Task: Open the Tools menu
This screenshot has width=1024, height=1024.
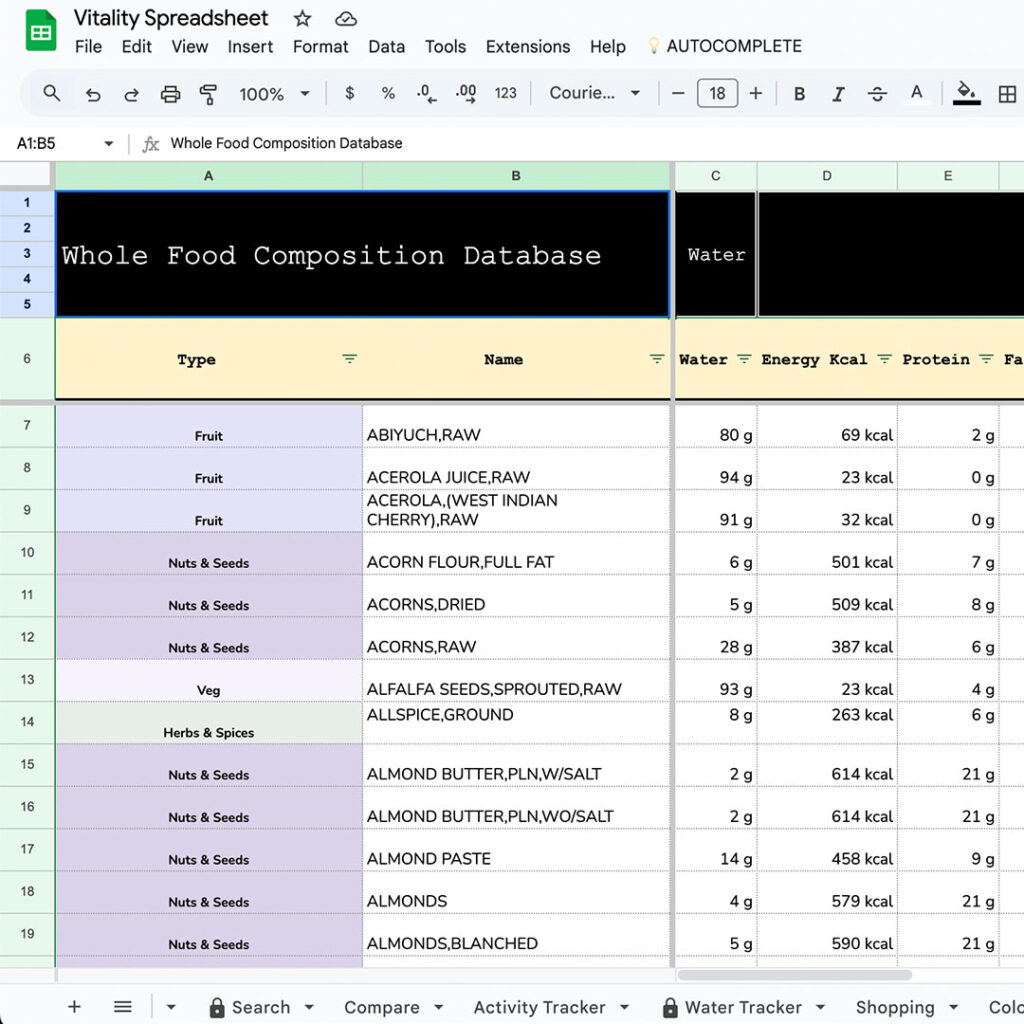Action: tap(445, 47)
